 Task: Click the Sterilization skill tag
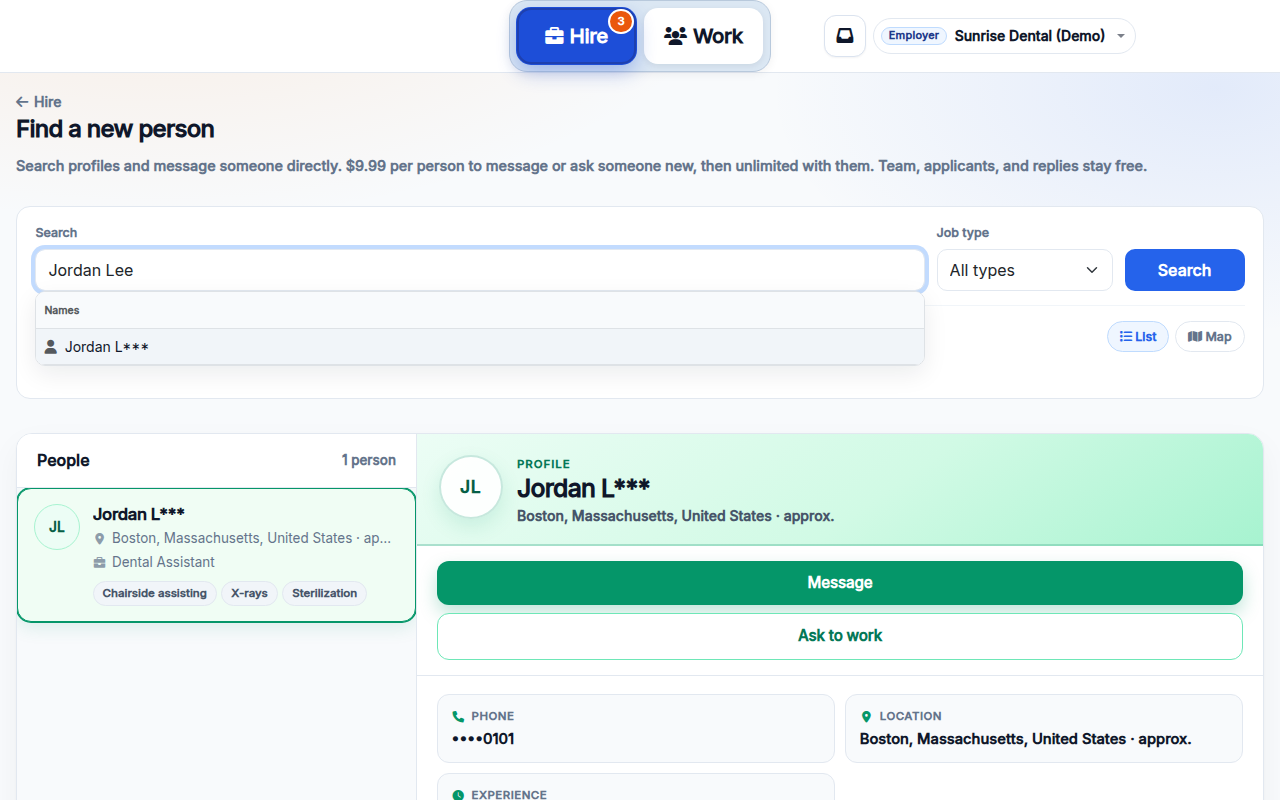pos(325,593)
